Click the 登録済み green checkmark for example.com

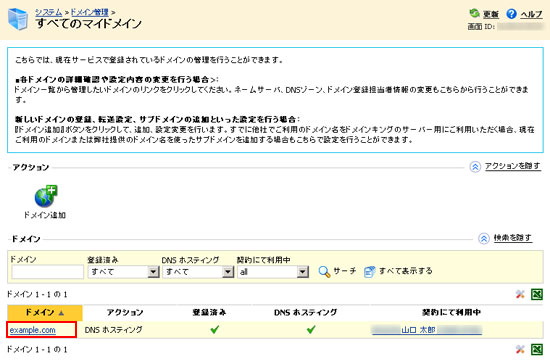pos(215,329)
